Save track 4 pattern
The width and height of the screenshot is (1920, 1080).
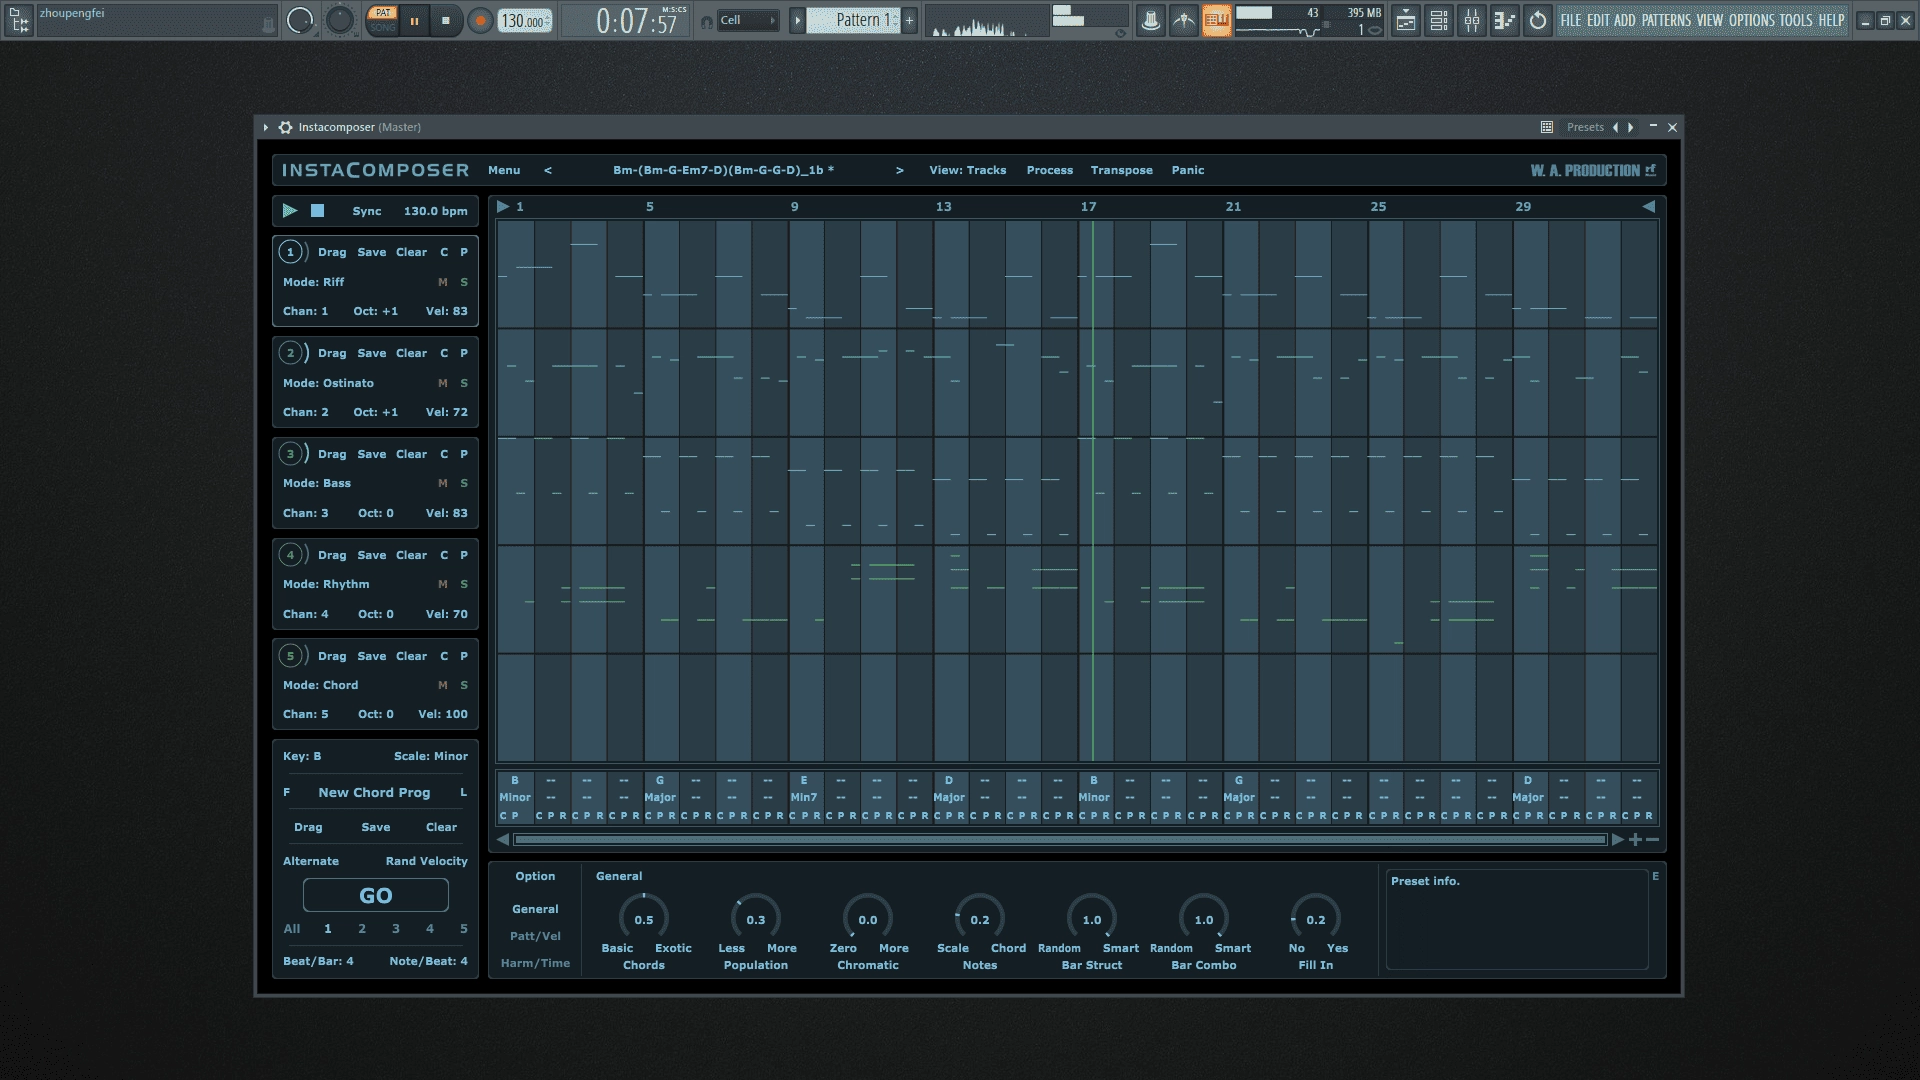[x=372, y=555]
